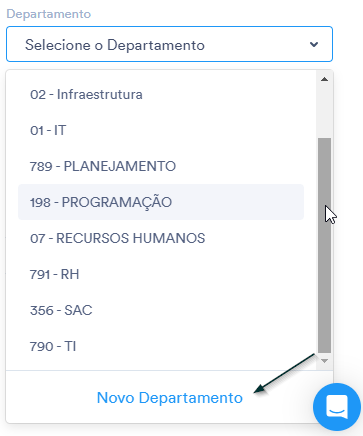363x436 pixels.
Task: Click the scrollbar track above the thumb
Action: coord(324,111)
